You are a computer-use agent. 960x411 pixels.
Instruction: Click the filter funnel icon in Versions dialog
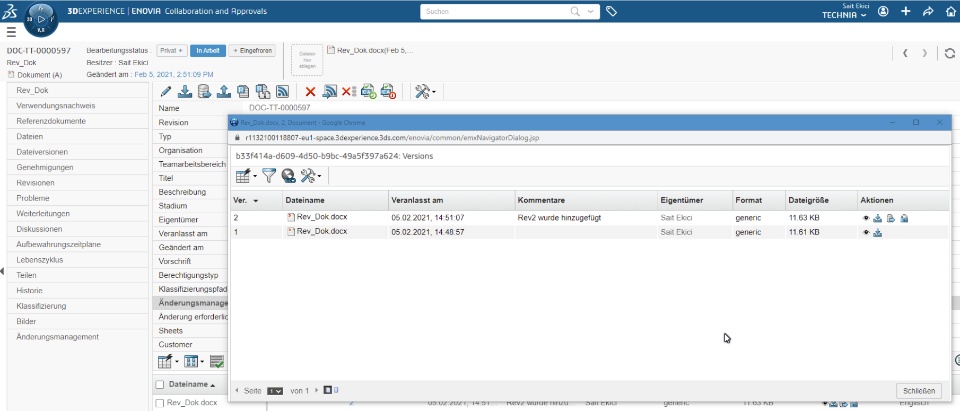click(x=269, y=176)
